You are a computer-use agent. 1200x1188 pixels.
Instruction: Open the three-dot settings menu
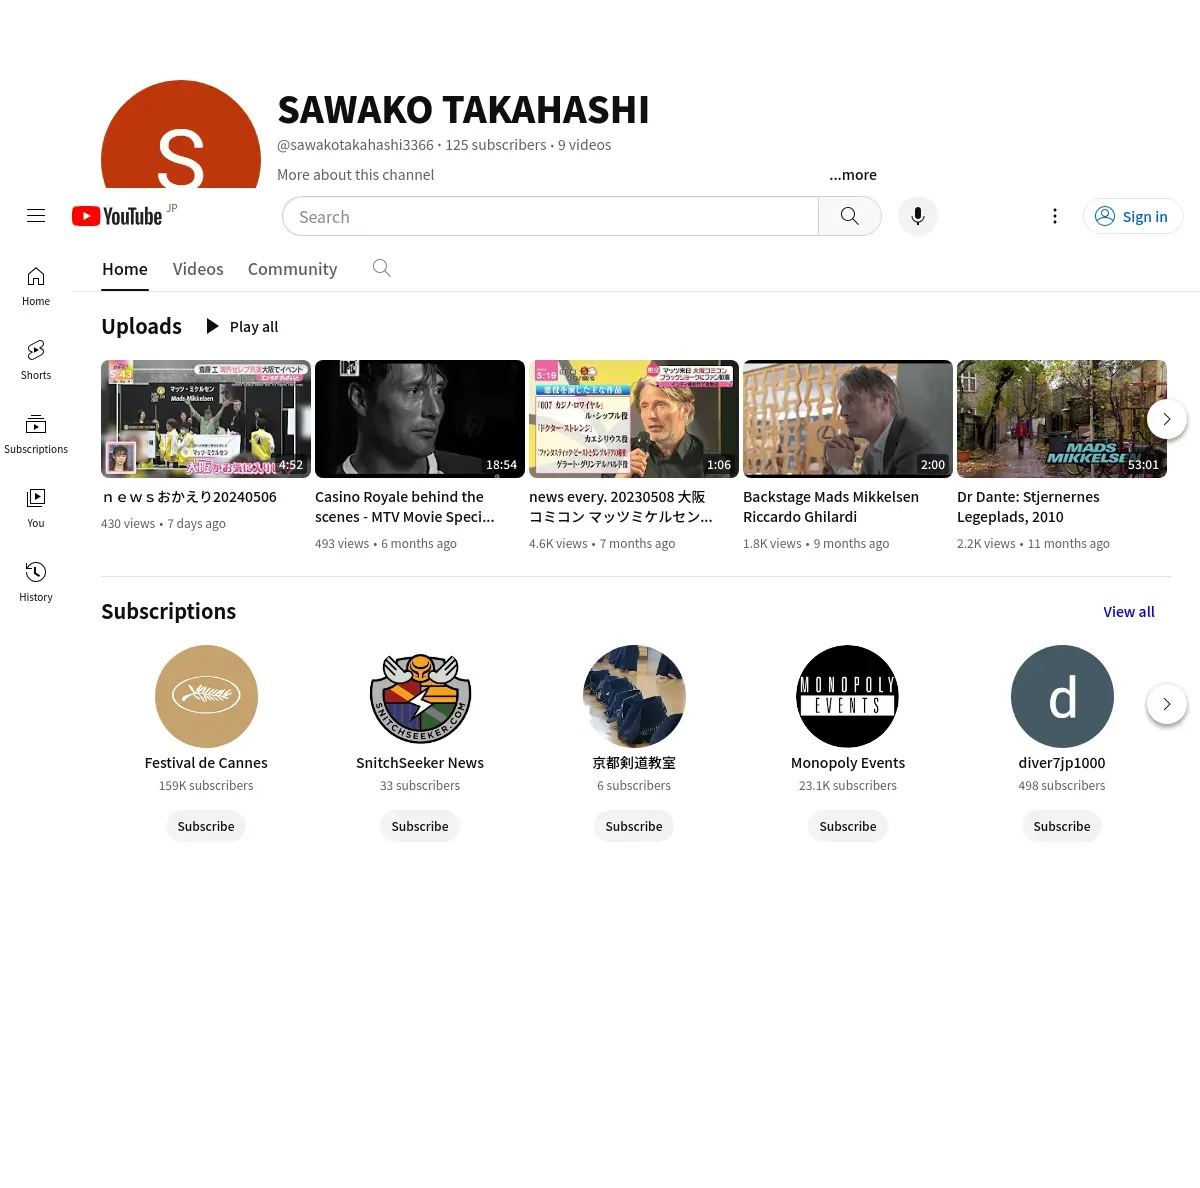[1054, 216]
